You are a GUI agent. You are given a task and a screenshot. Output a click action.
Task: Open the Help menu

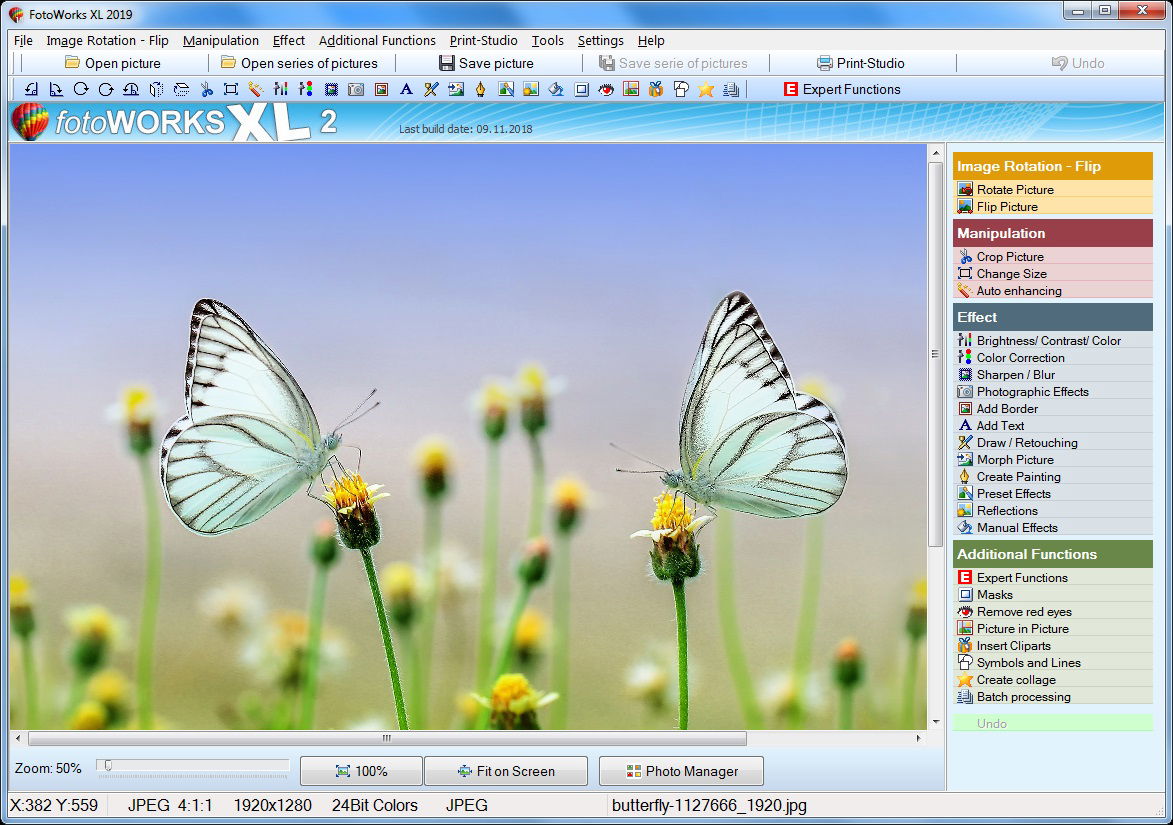pyautogui.click(x=651, y=40)
